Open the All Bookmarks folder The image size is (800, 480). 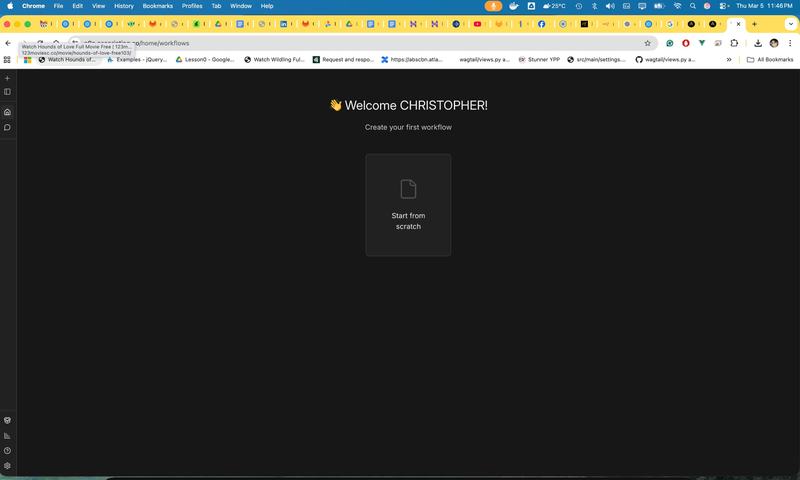pos(770,60)
